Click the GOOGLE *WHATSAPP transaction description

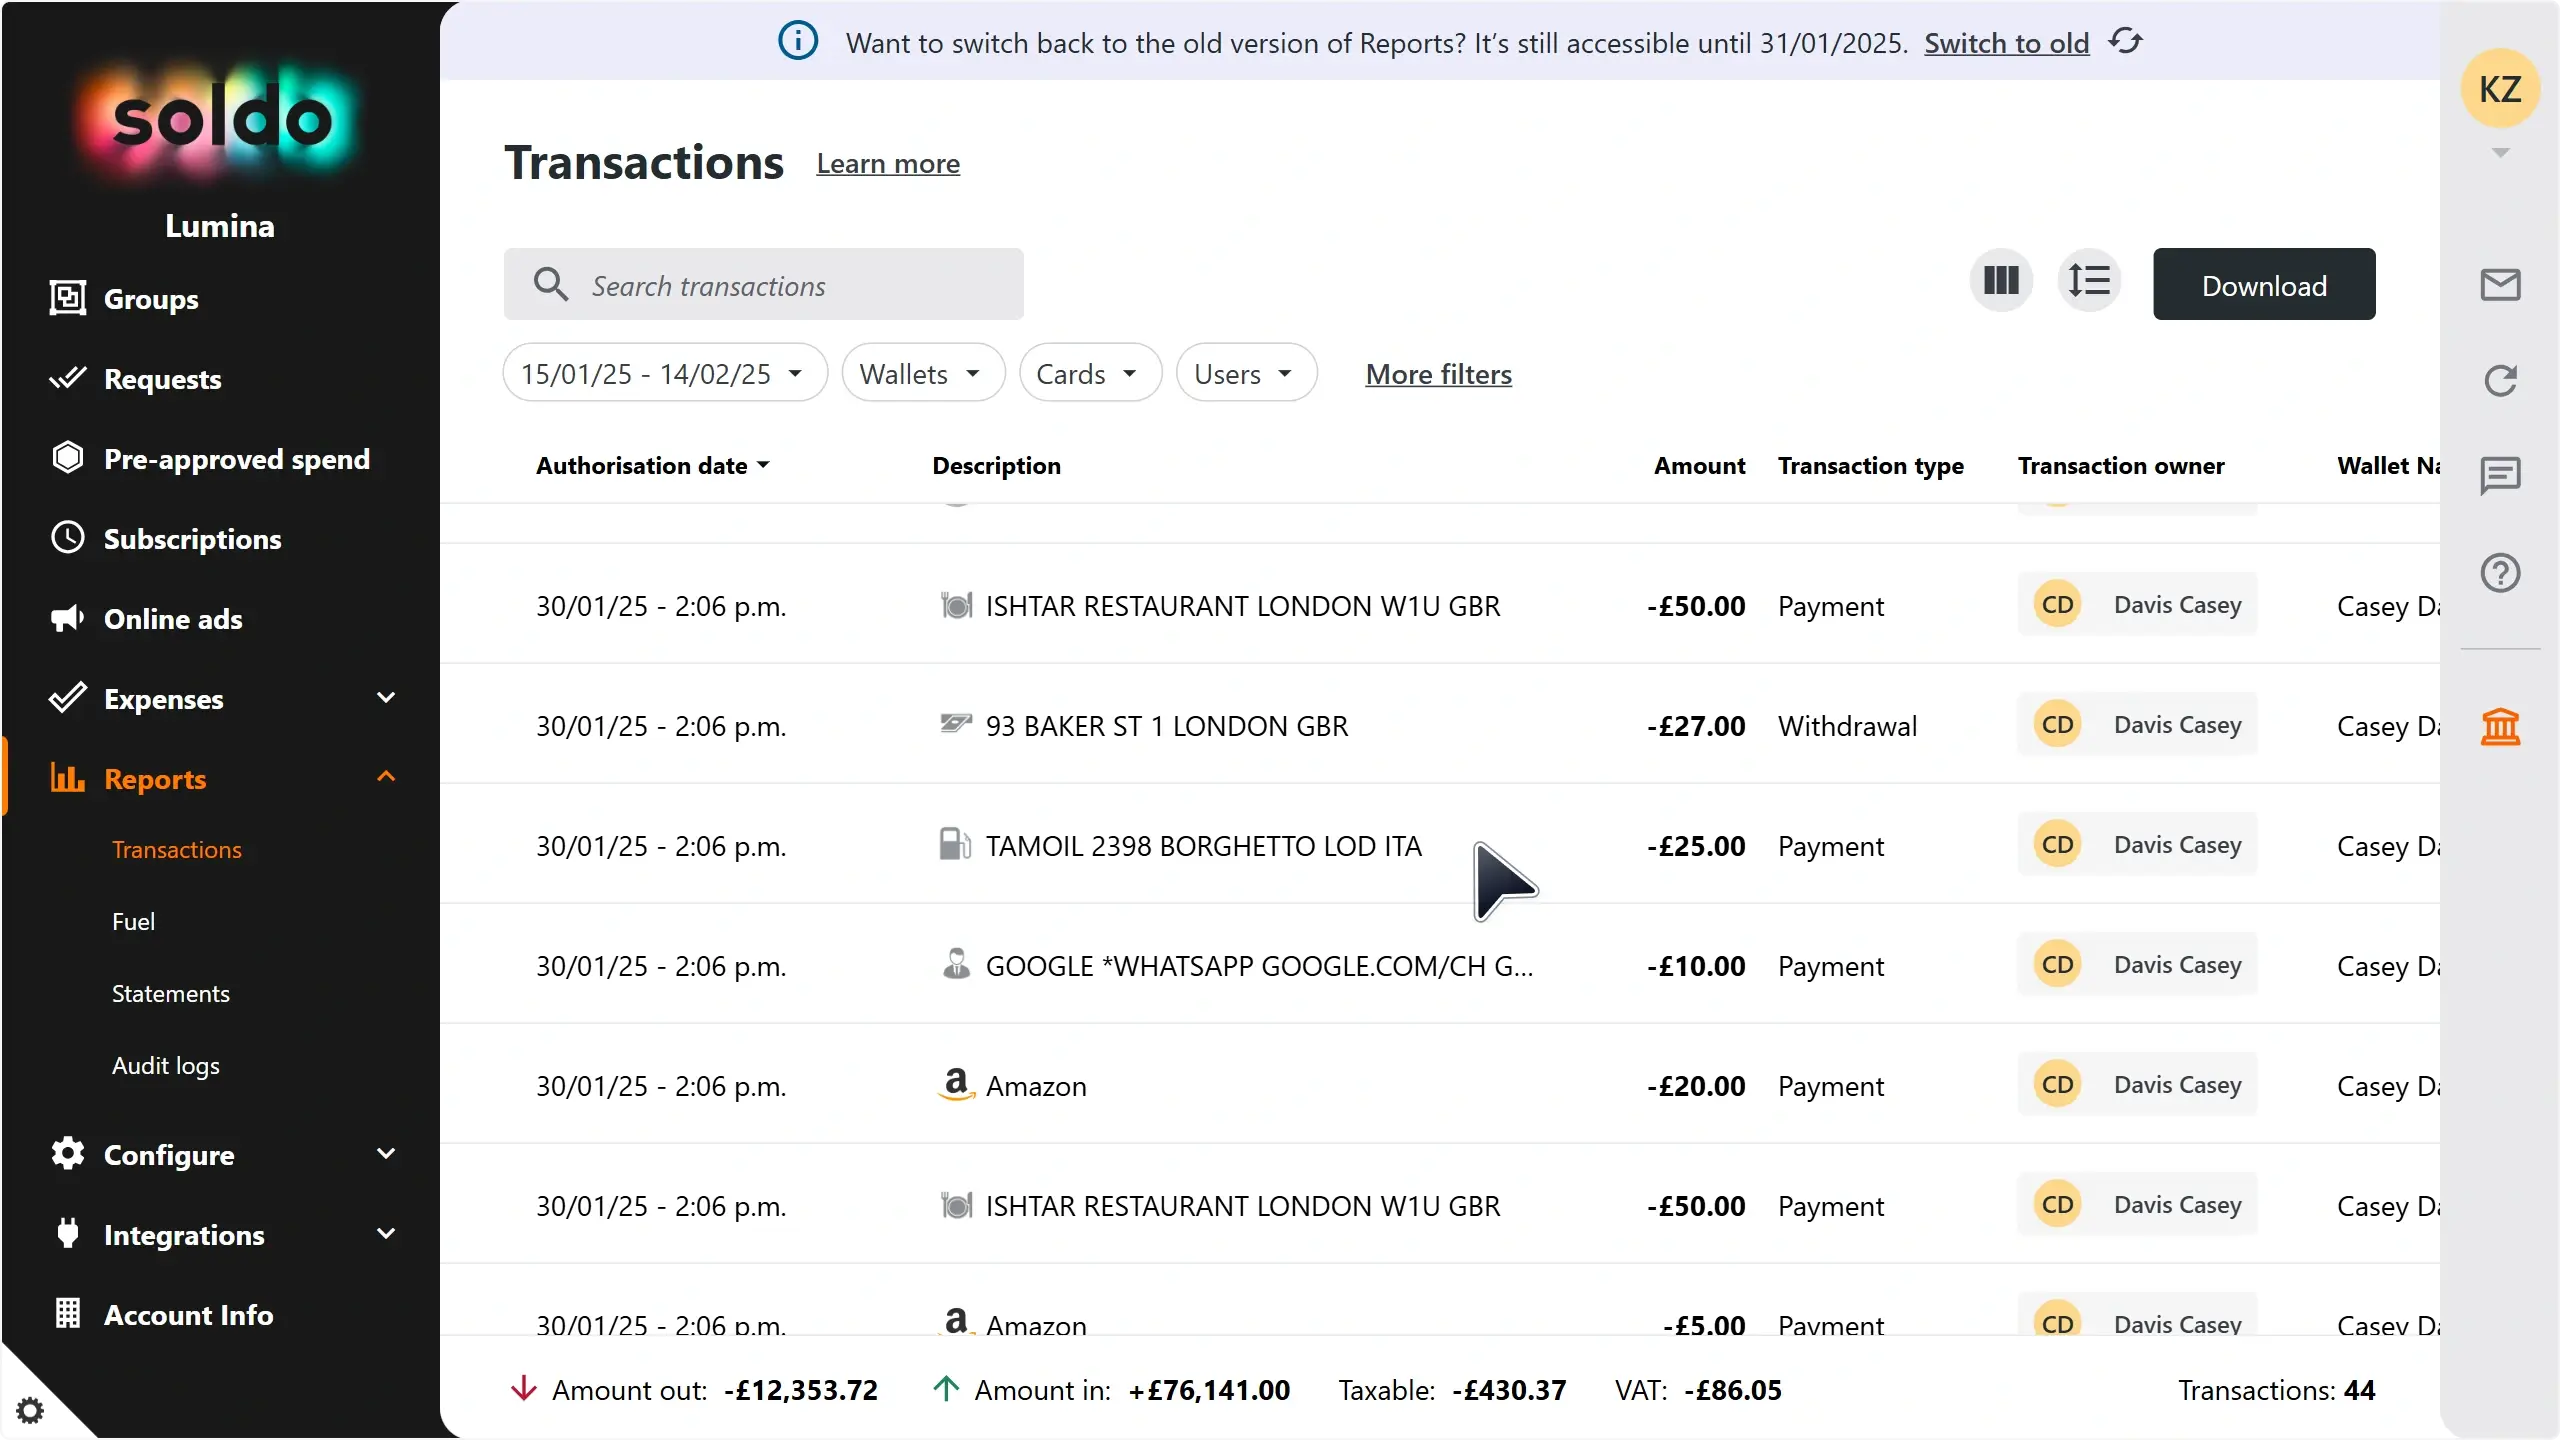click(x=1259, y=966)
